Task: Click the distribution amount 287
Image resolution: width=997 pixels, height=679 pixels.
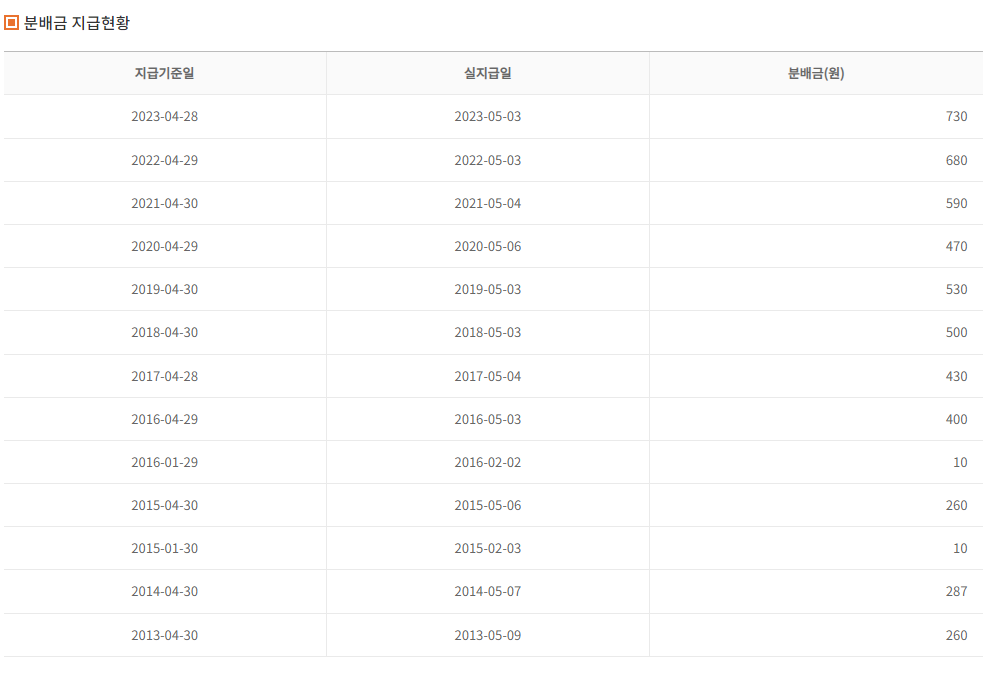Action: click(x=956, y=591)
